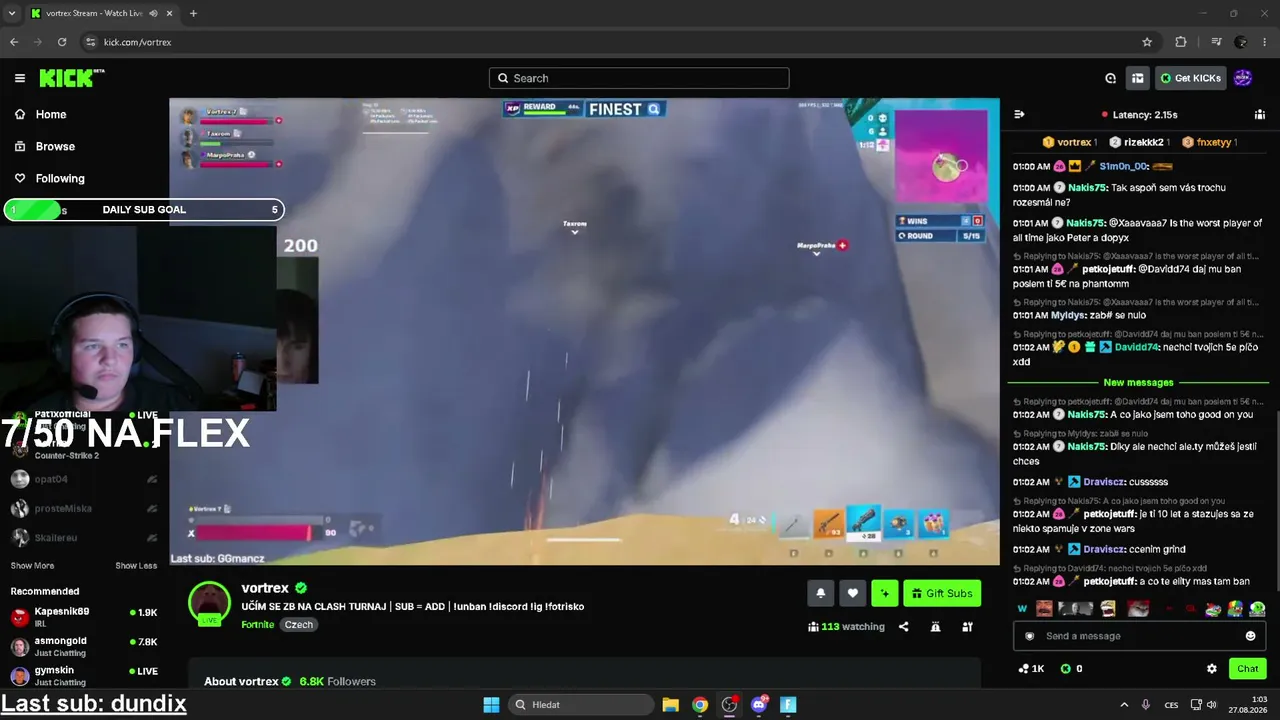Open chat settings gear
Image resolution: width=1280 pixels, height=720 pixels.
(x=1212, y=668)
